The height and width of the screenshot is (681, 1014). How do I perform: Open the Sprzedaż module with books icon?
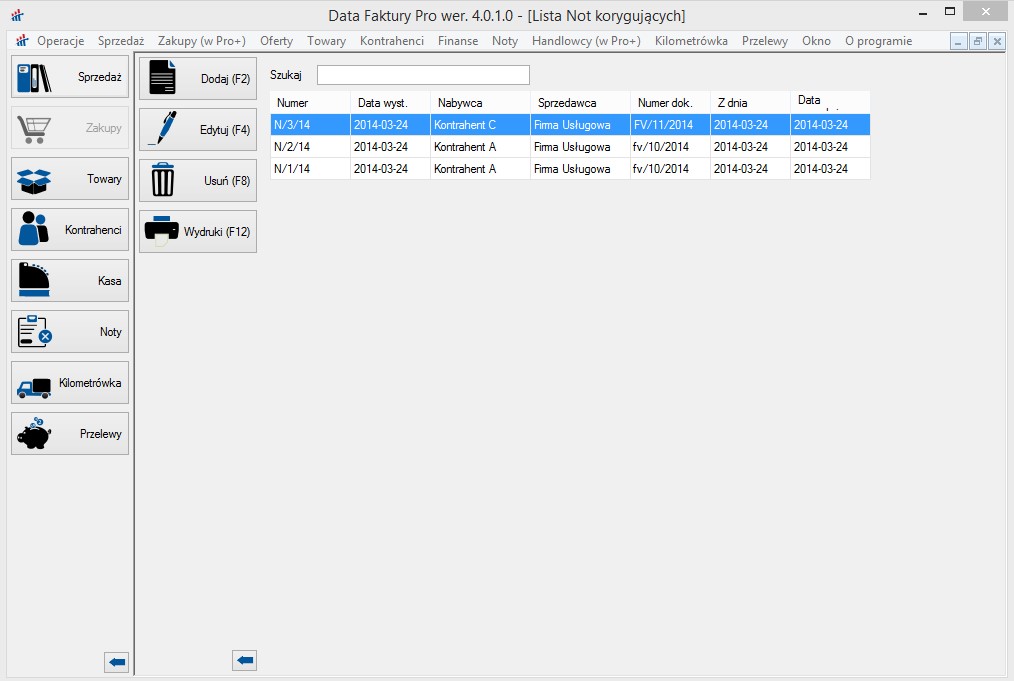click(70, 77)
